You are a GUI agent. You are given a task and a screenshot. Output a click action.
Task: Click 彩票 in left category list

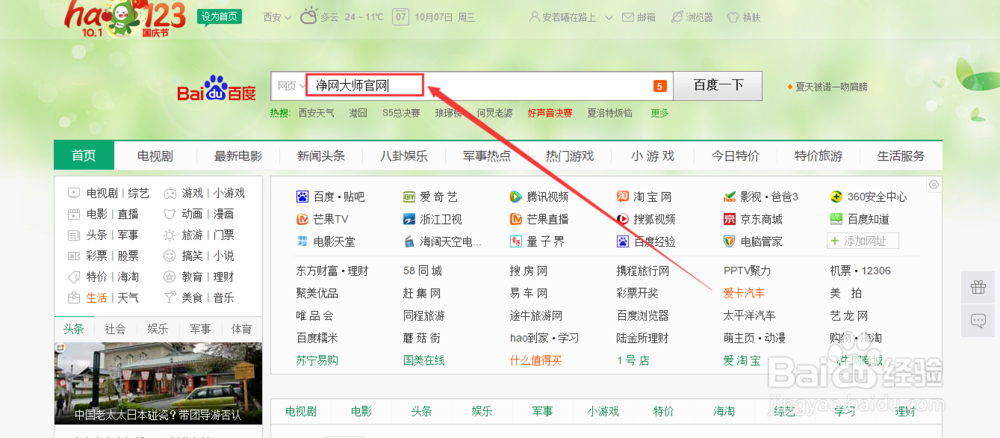pos(97,256)
